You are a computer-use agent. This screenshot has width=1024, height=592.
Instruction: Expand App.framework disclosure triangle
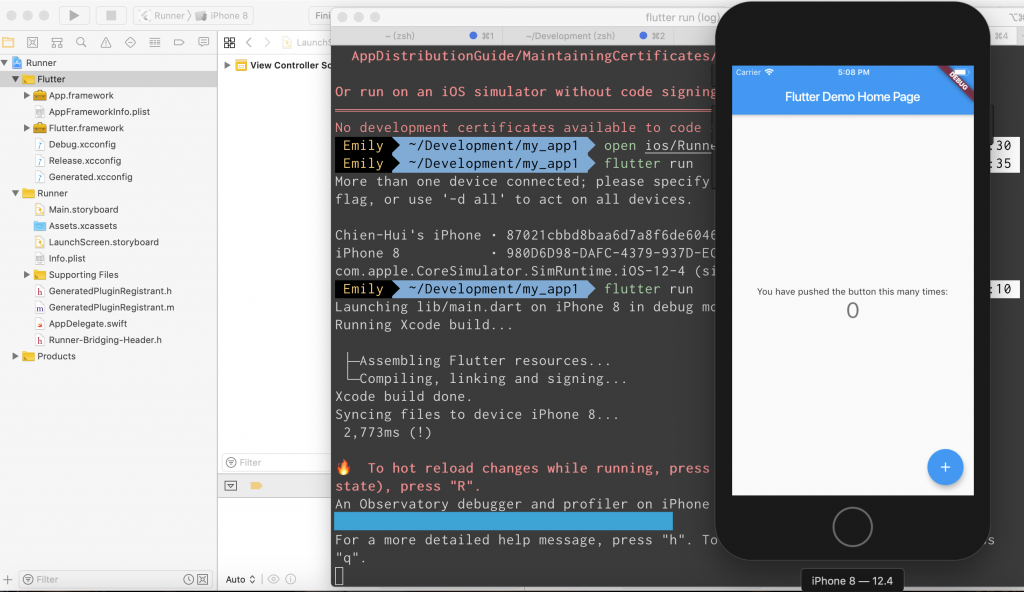coord(27,95)
